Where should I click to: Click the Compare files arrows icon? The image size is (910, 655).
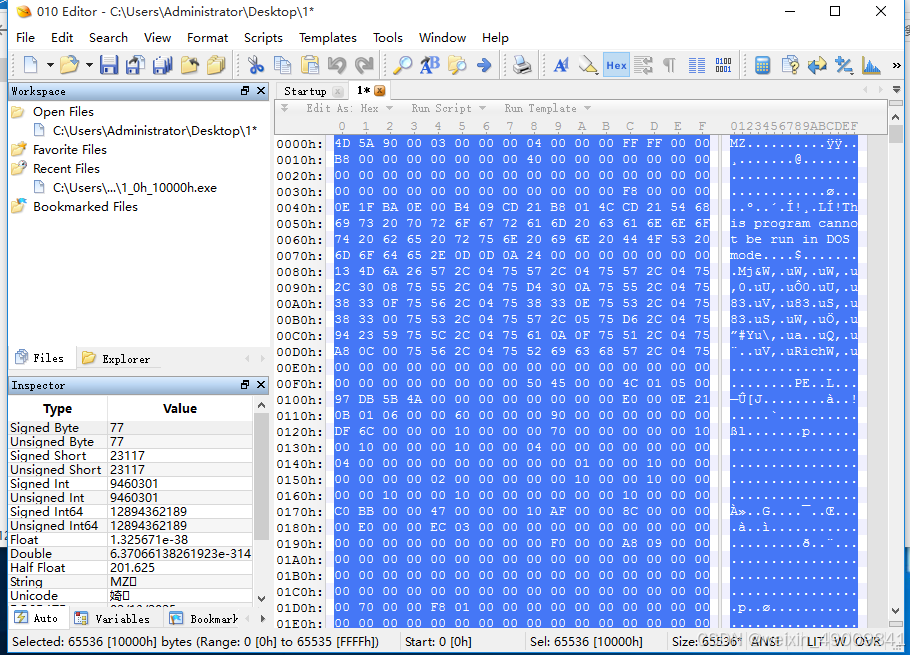[817, 65]
